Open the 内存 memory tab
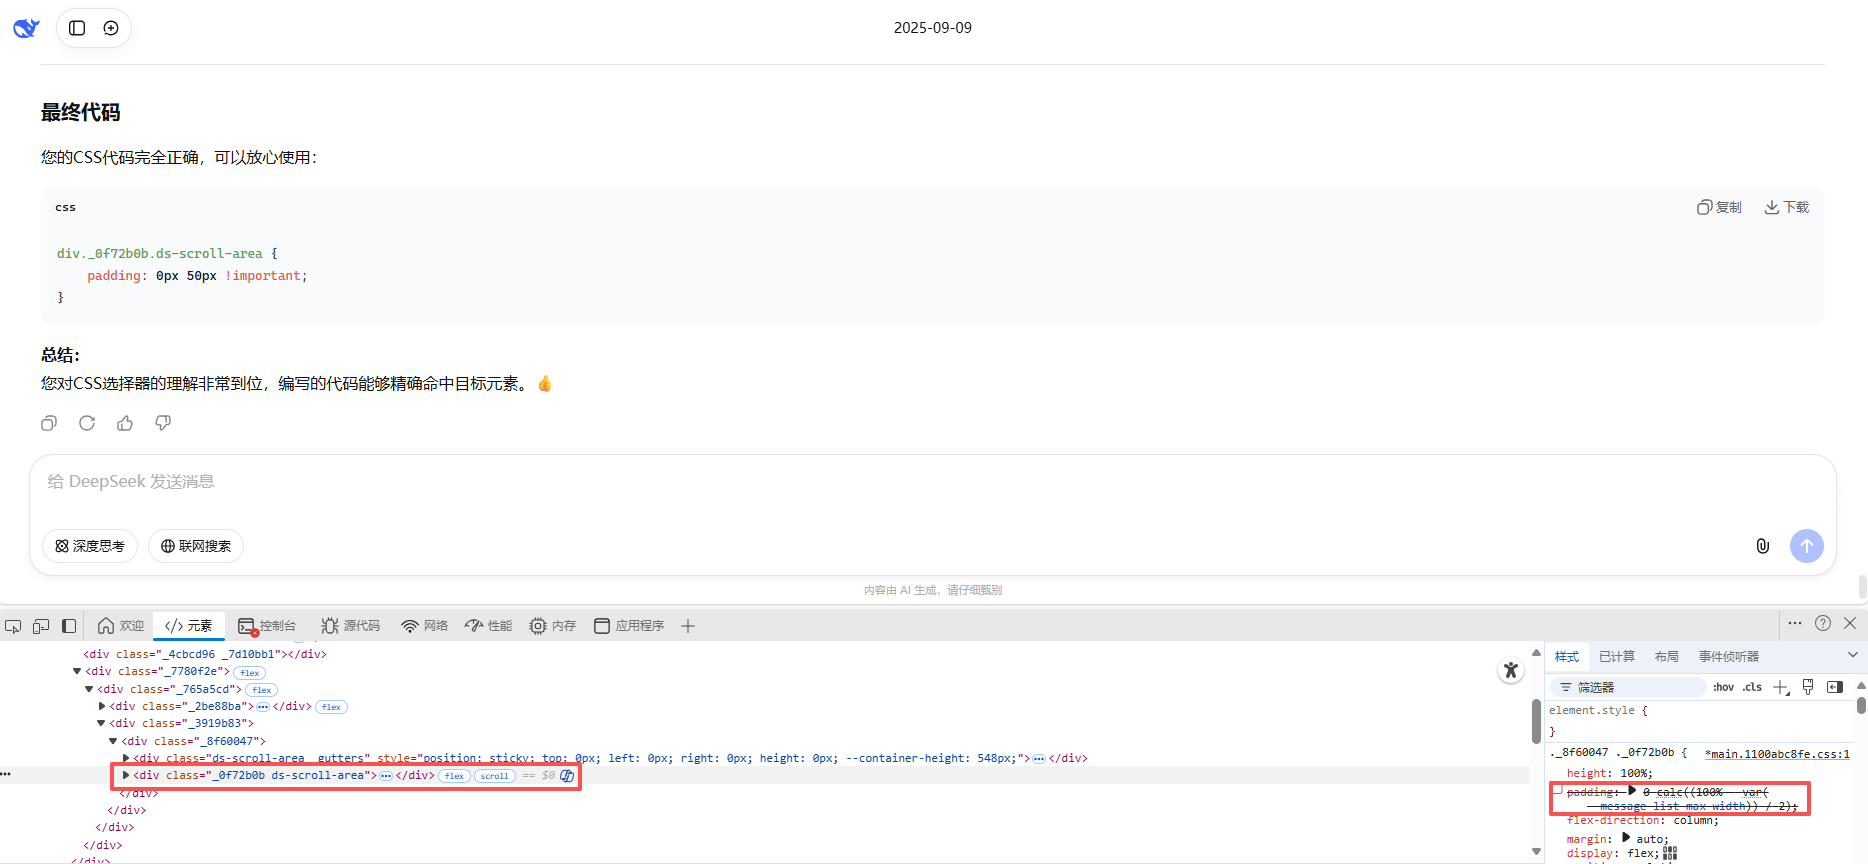The image size is (1868, 864). [x=553, y=626]
